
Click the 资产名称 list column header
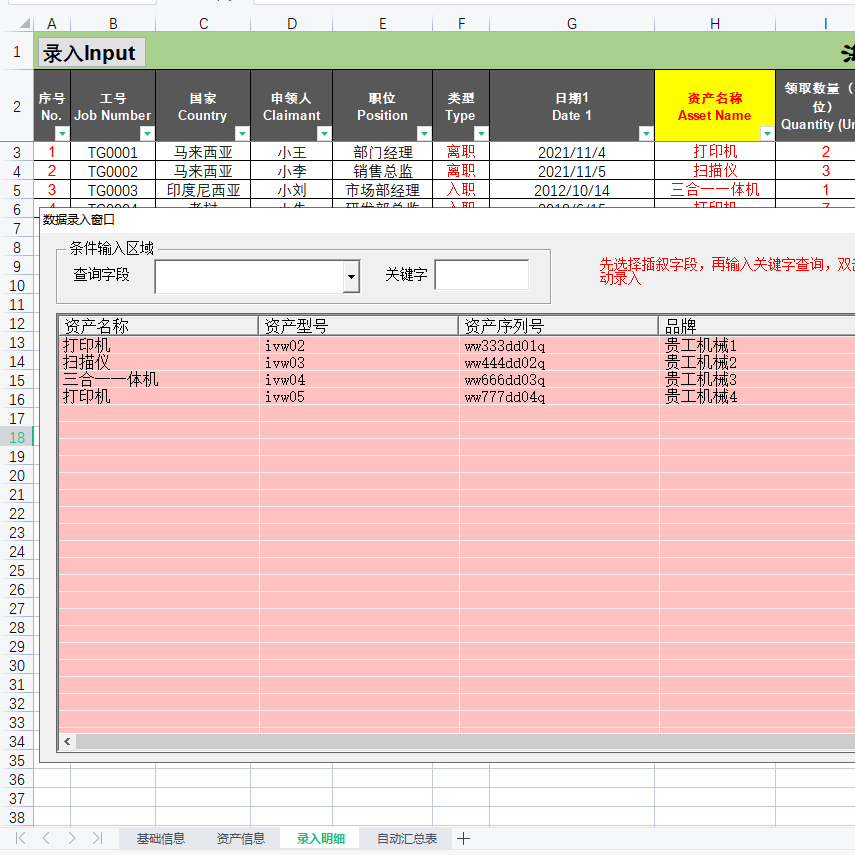158,326
